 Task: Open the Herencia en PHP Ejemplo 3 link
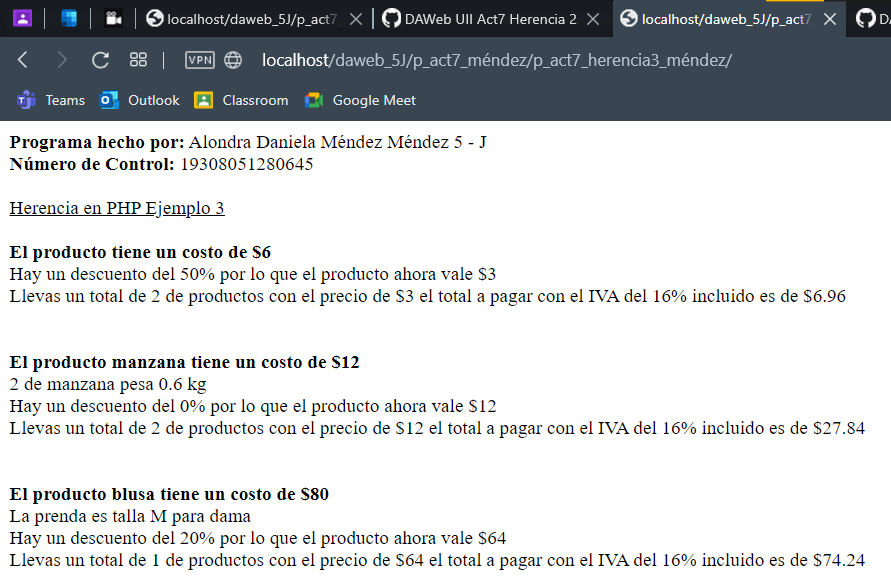click(x=115, y=208)
